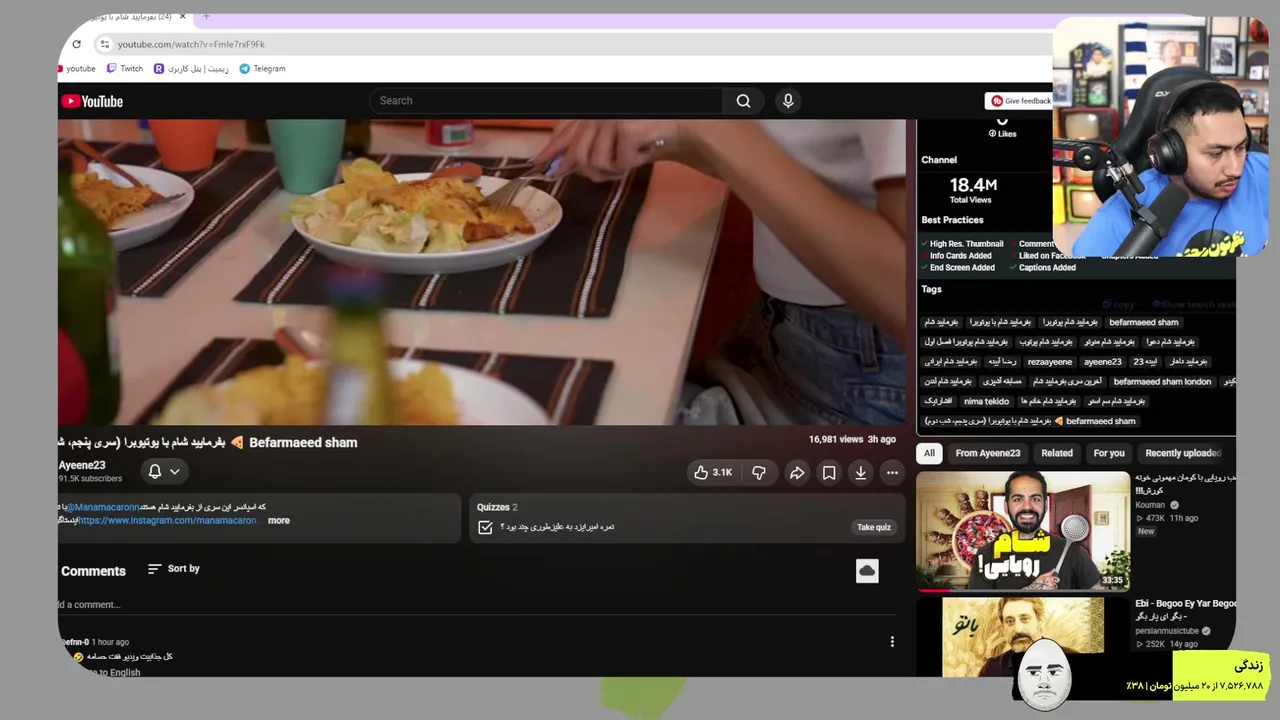Image resolution: width=1280 pixels, height=720 pixels.
Task: Open the youtube bookmark in bookmarks bar
Action: click(x=77, y=69)
